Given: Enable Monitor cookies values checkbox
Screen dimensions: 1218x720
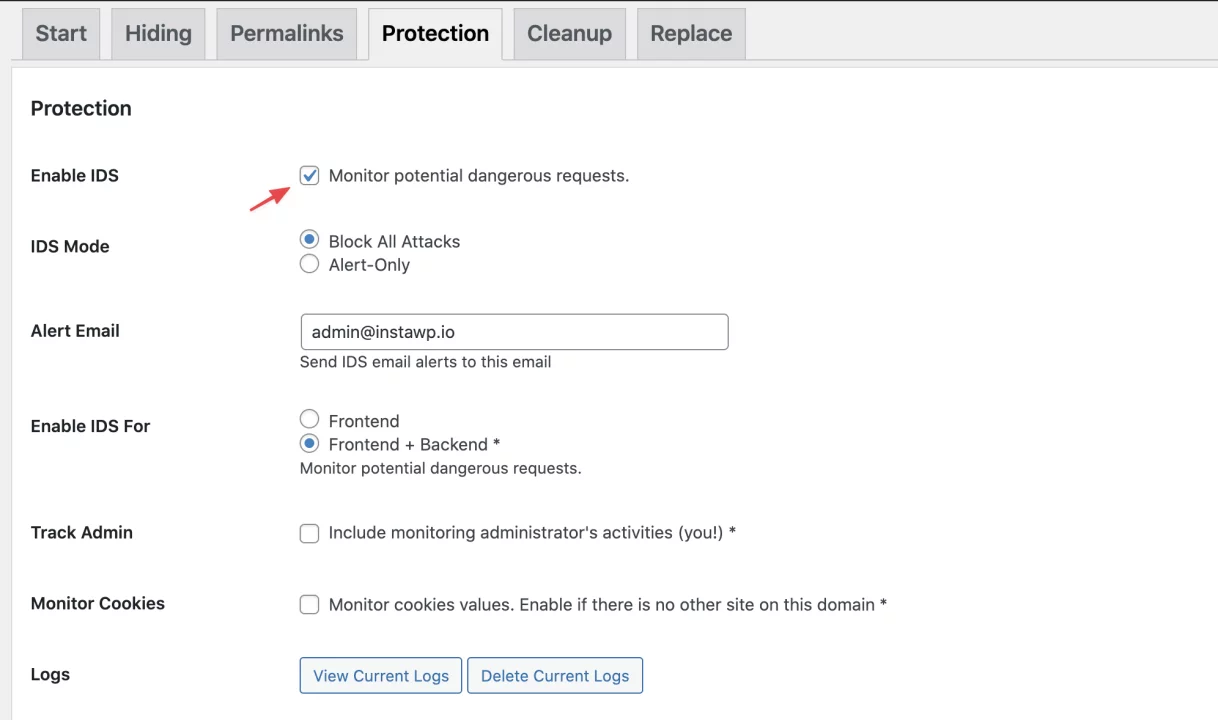Looking at the screenshot, I should point(310,604).
